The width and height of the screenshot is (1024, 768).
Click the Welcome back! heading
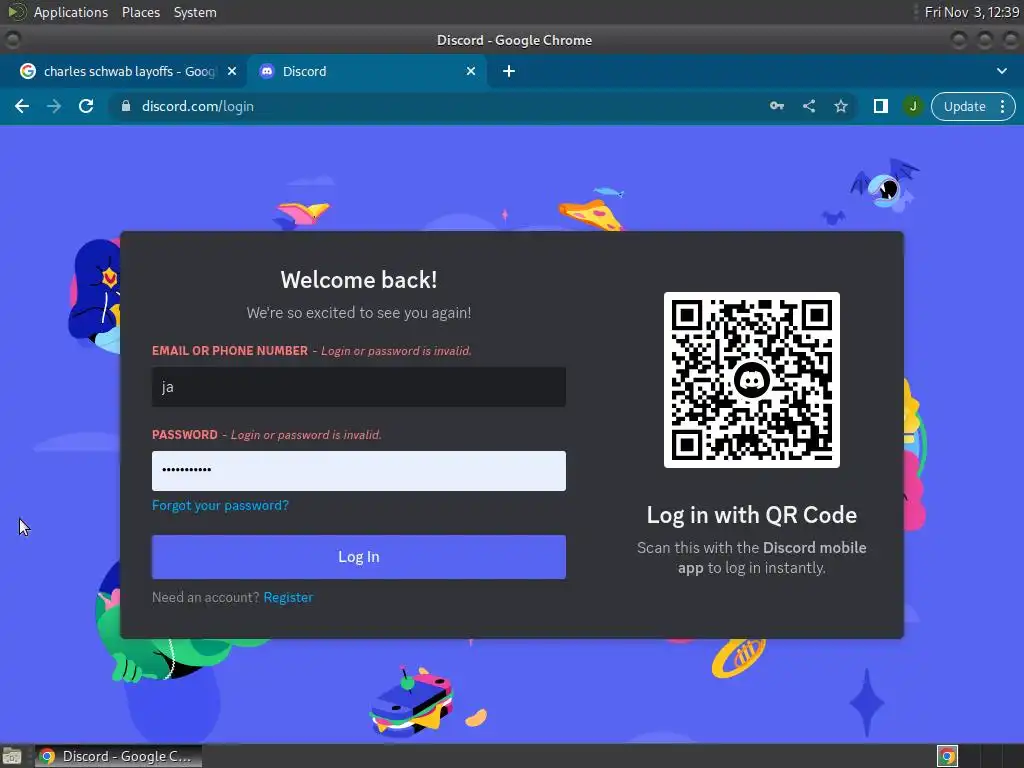point(359,280)
